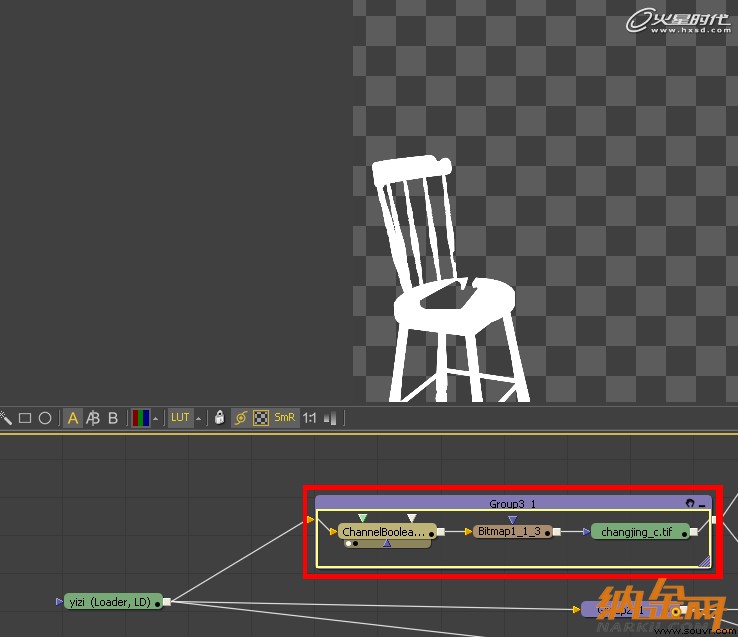Collapse the Group3_1 group
Viewport: 738px width, 637px height.
[x=702, y=504]
